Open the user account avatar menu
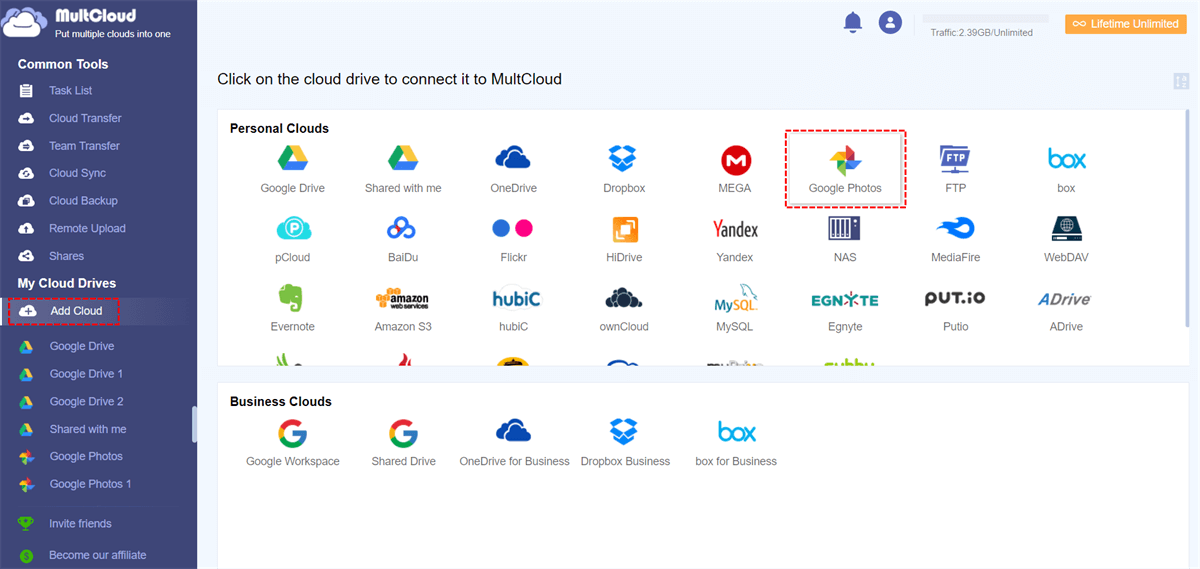The image size is (1200, 569). (x=890, y=22)
